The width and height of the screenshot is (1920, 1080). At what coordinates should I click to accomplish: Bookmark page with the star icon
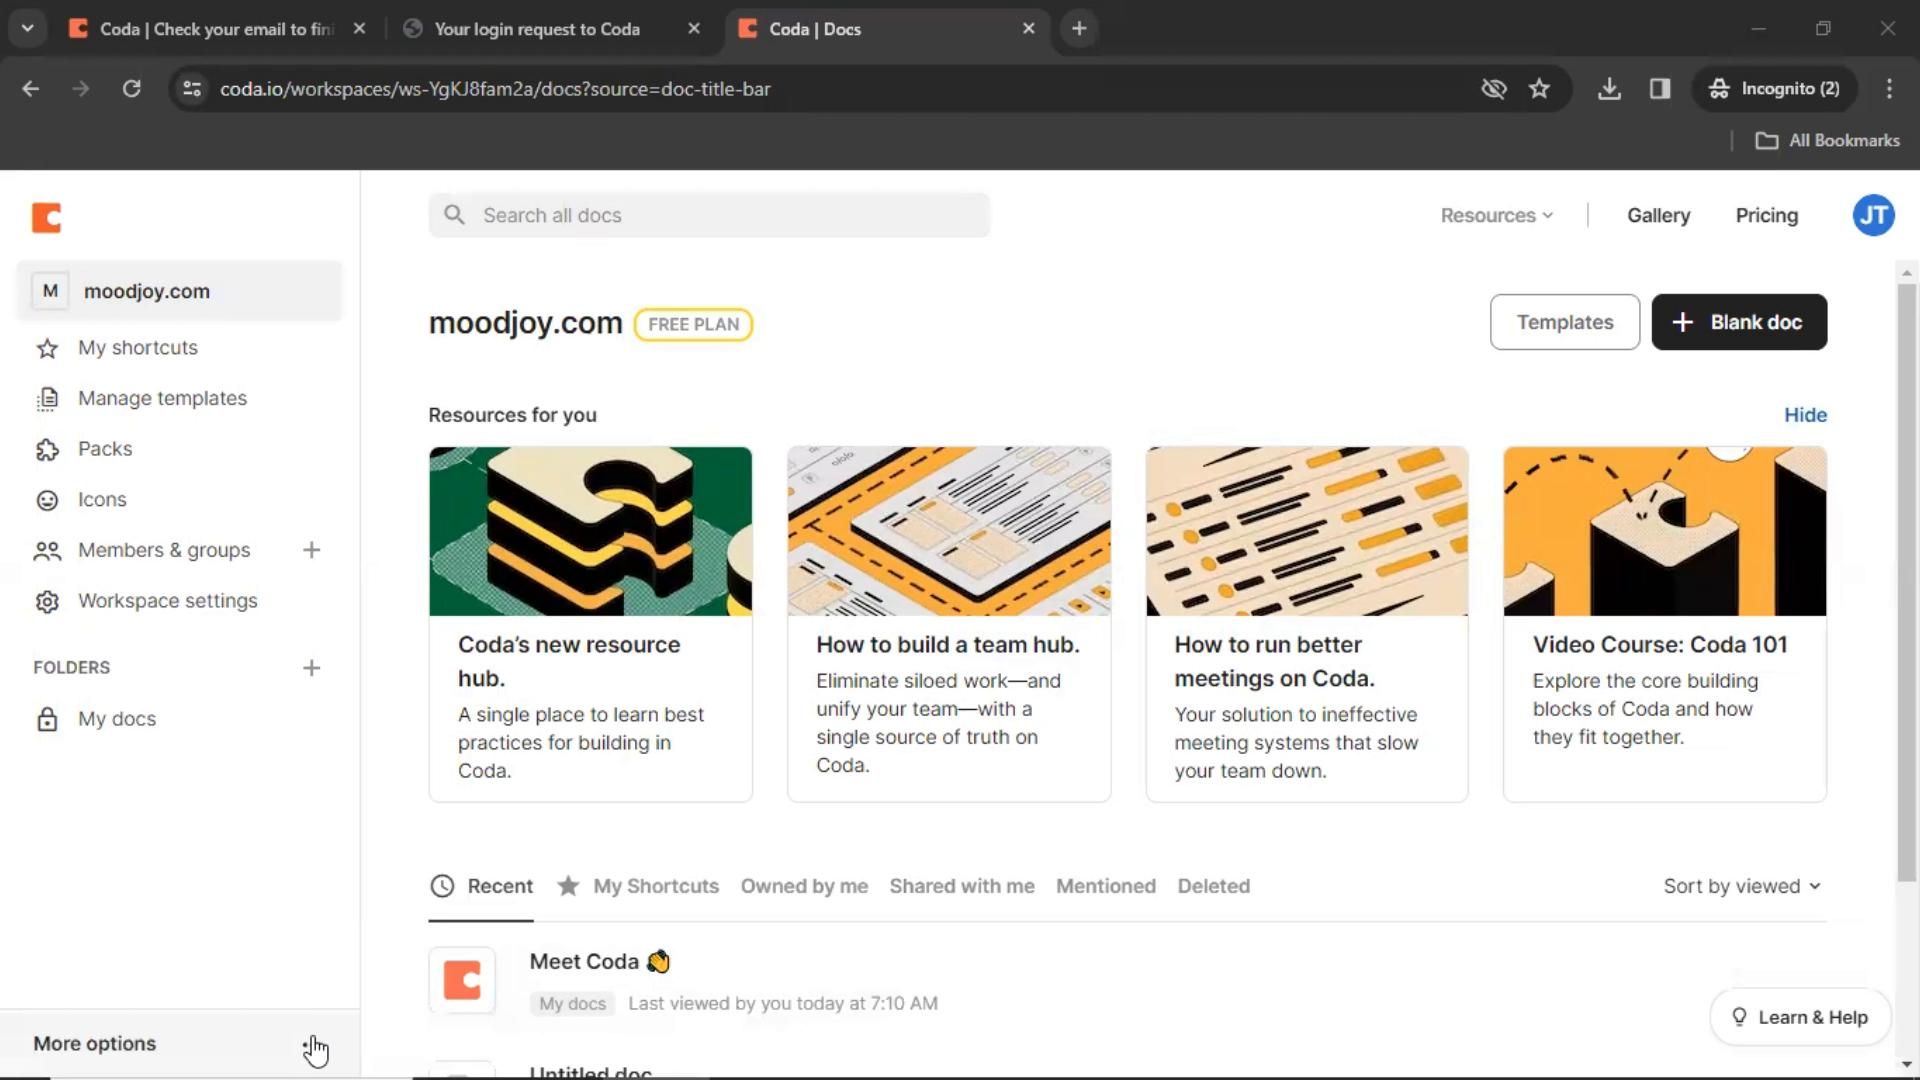click(x=1539, y=89)
